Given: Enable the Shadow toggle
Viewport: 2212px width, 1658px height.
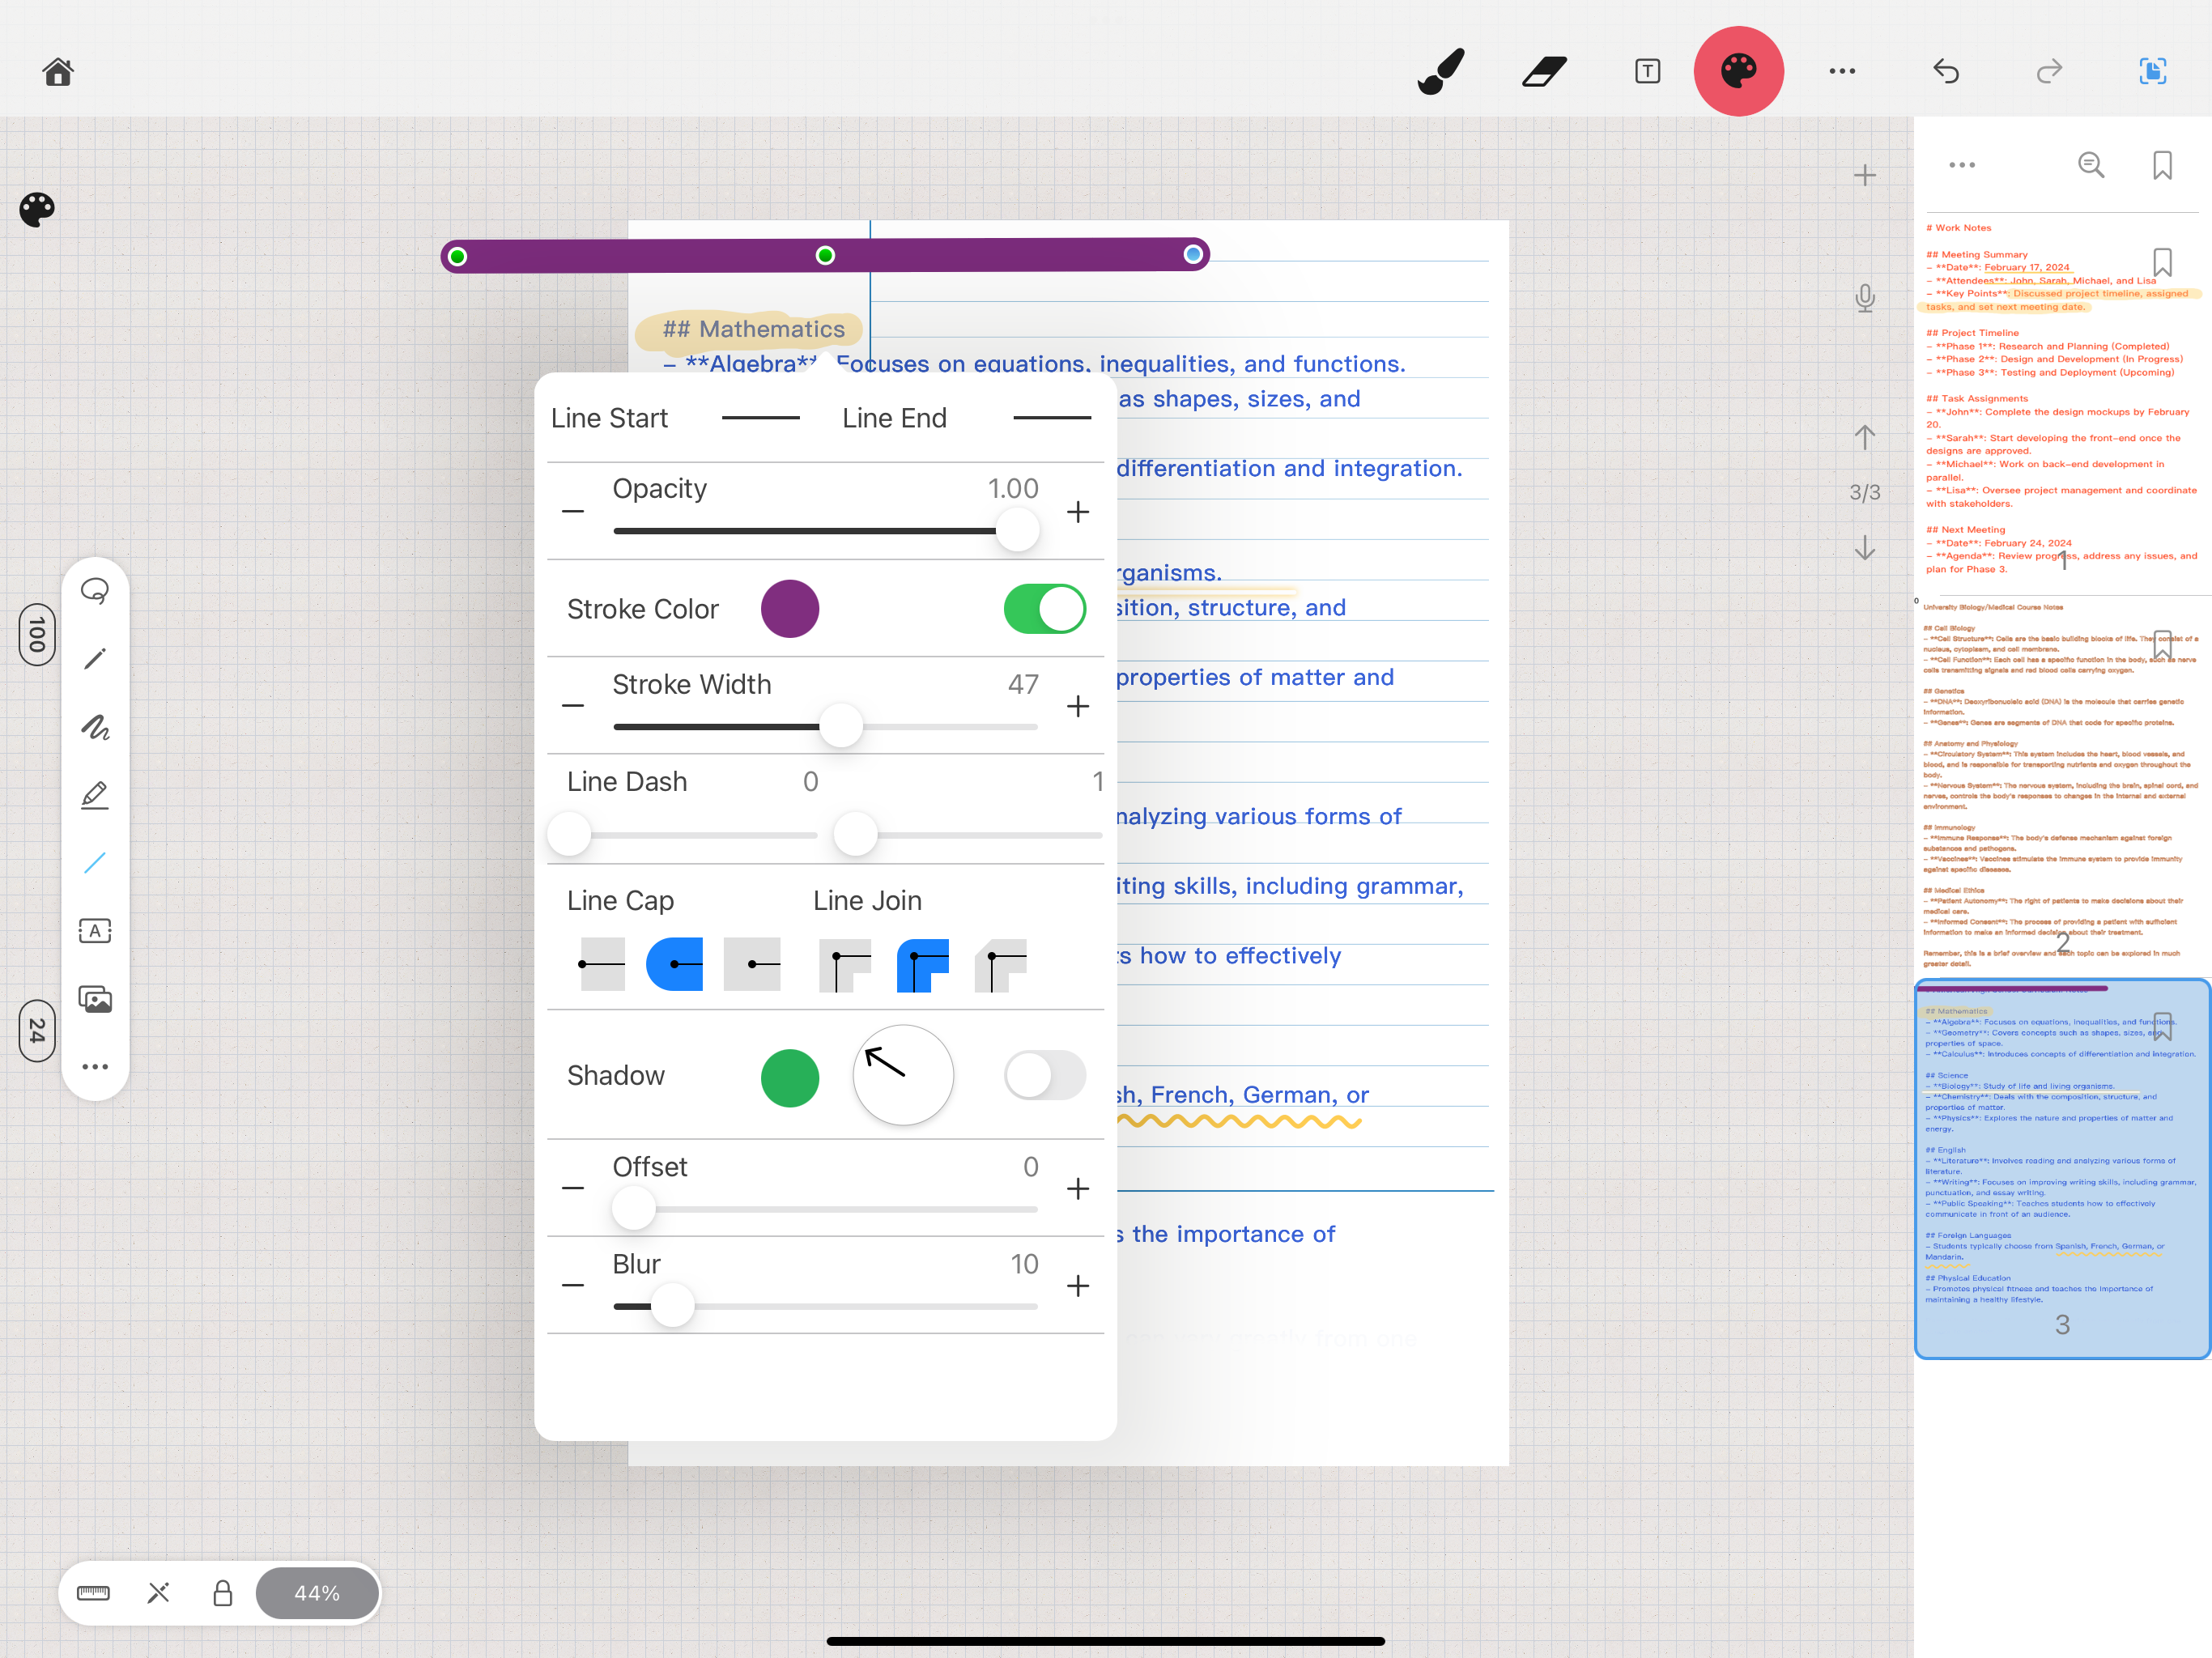Looking at the screenshot, I should click(x=1044, y=1075).
